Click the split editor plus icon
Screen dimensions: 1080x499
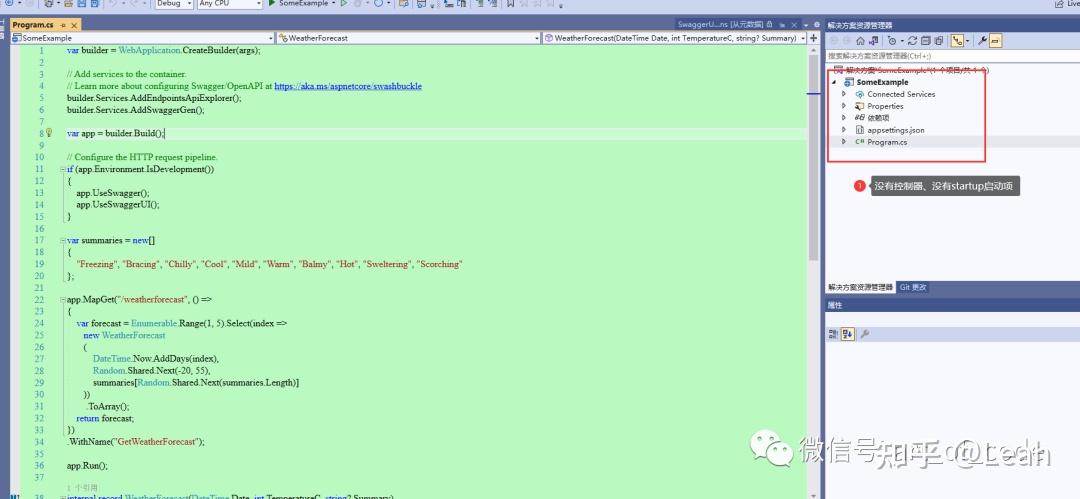[813, 38]
